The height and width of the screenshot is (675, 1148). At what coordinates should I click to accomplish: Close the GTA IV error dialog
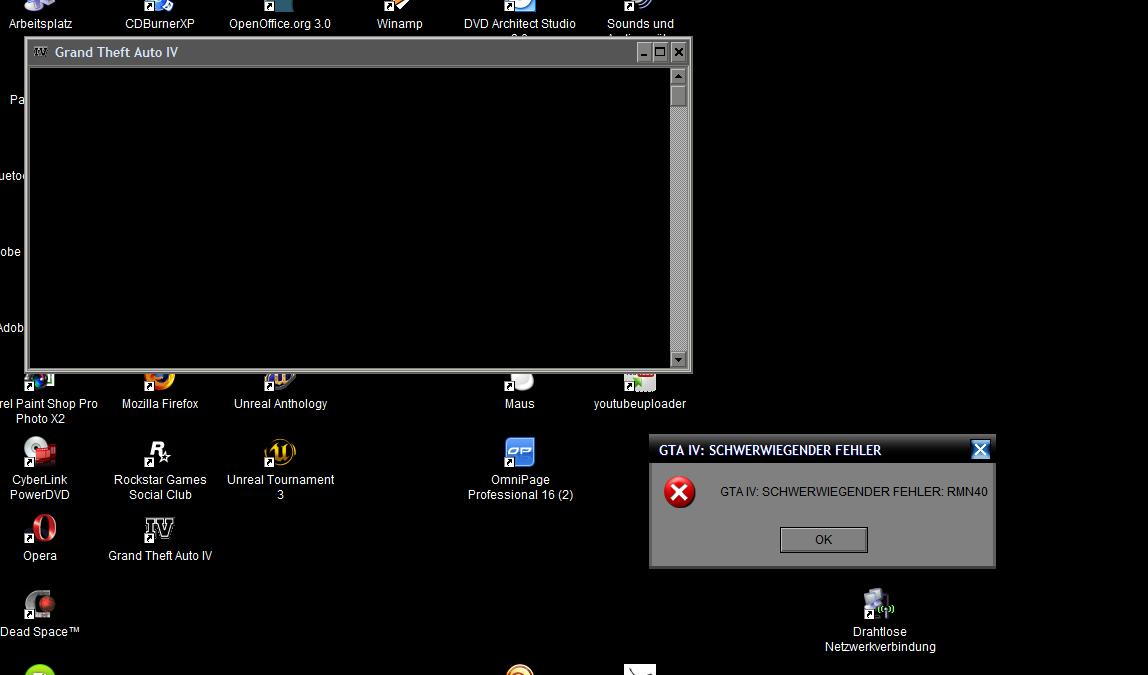[x=980, y=450]
